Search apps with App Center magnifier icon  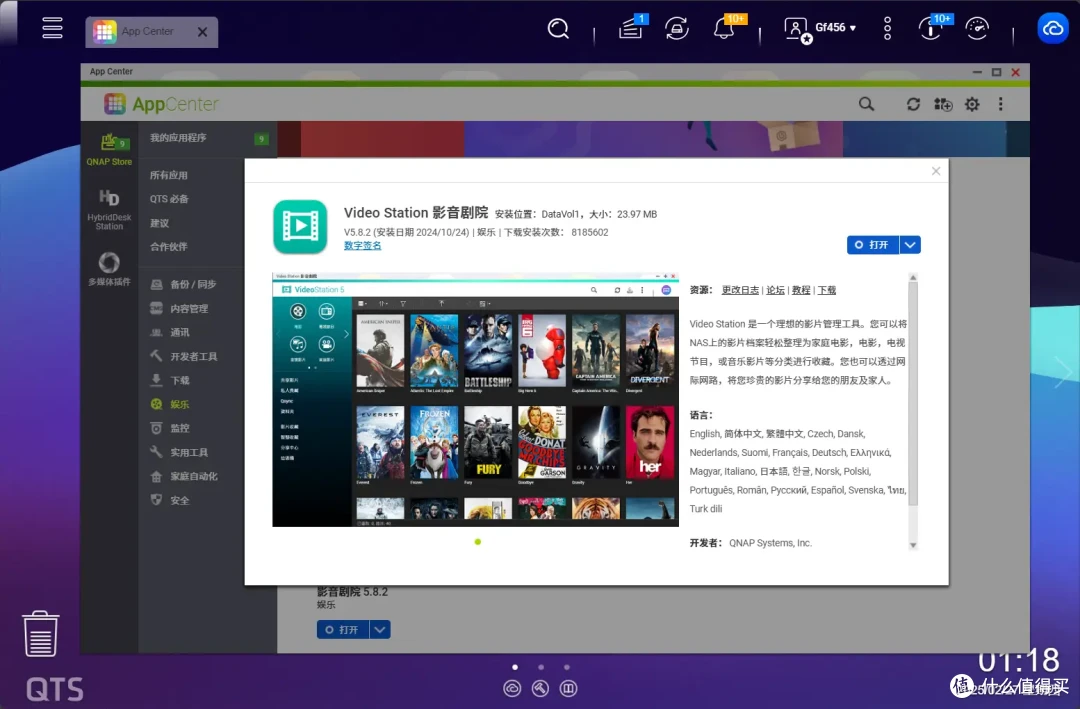(866, 104)
